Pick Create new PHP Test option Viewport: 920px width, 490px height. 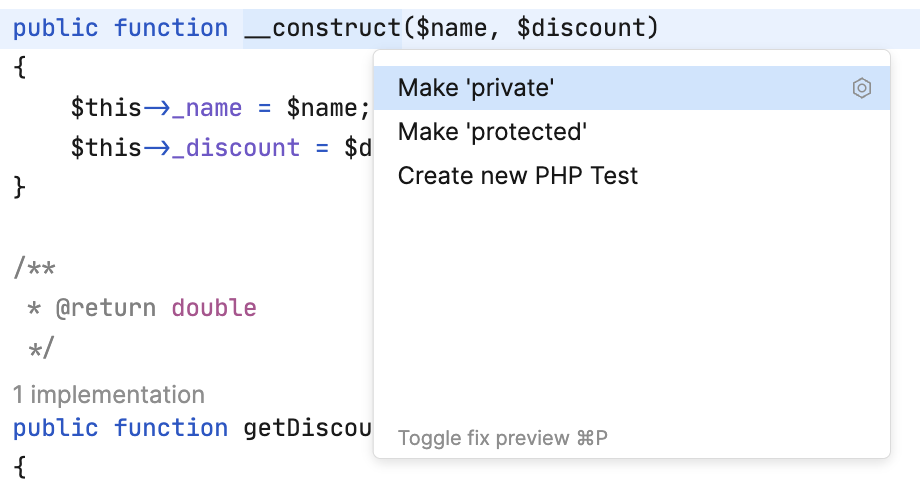518,176
